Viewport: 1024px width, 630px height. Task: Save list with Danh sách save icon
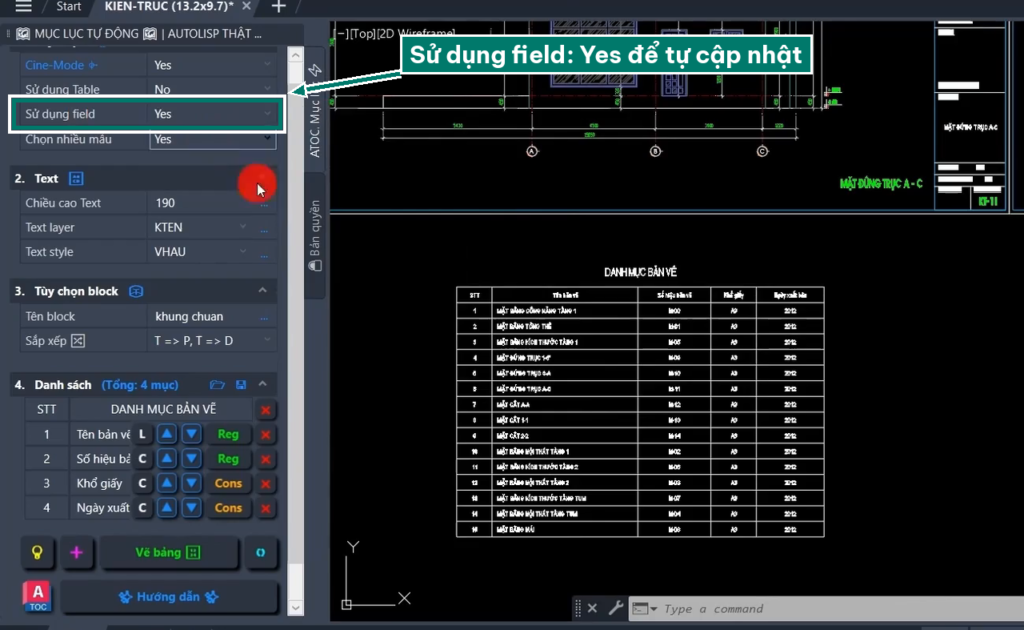pos(241,385)
